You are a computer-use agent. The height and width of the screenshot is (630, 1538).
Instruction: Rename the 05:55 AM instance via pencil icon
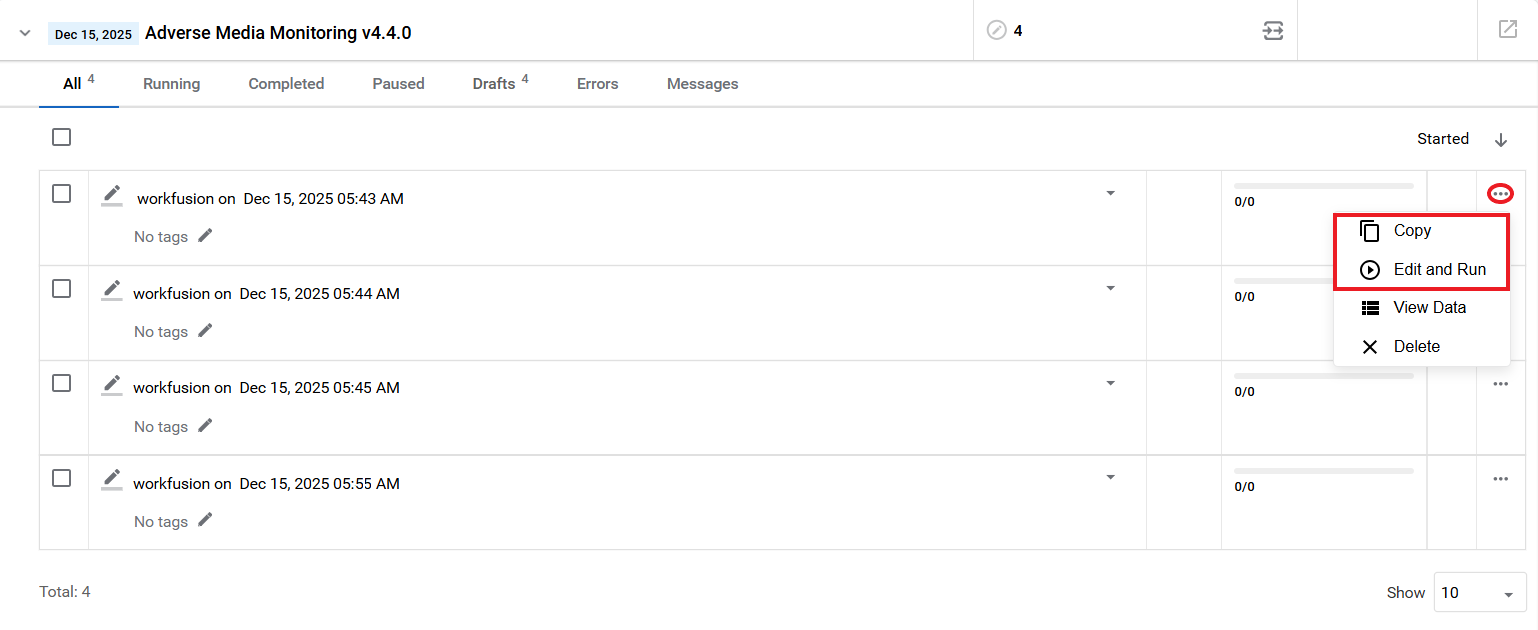[112, 480]
